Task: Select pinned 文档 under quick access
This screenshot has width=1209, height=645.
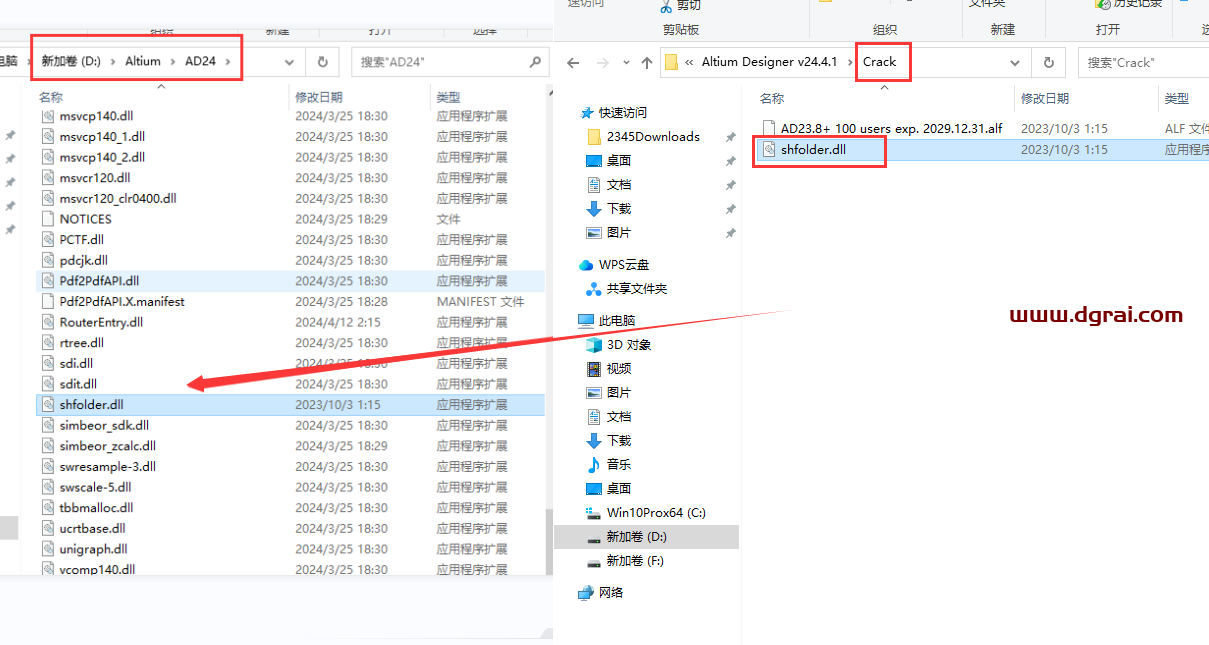Action: click(x=619, y=184)
